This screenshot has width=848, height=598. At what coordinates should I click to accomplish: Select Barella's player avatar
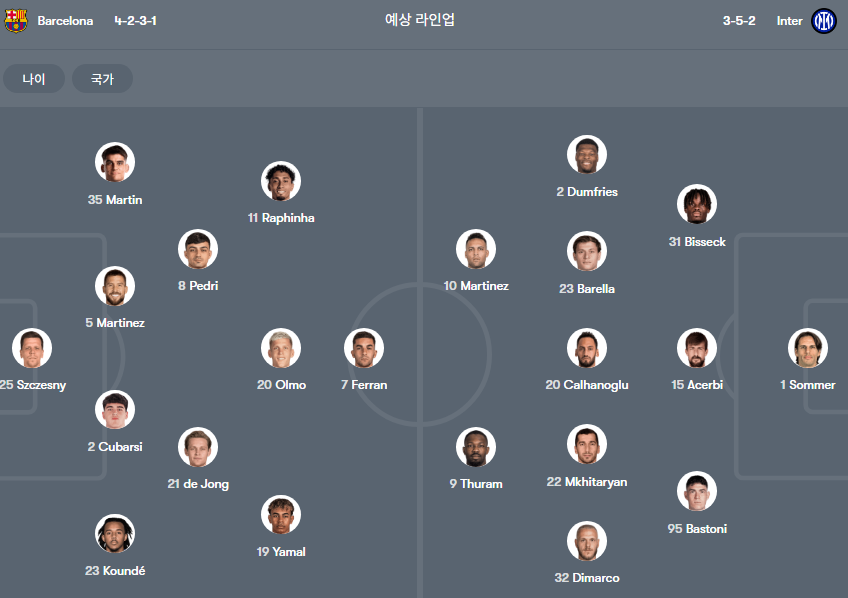[587, 251]
